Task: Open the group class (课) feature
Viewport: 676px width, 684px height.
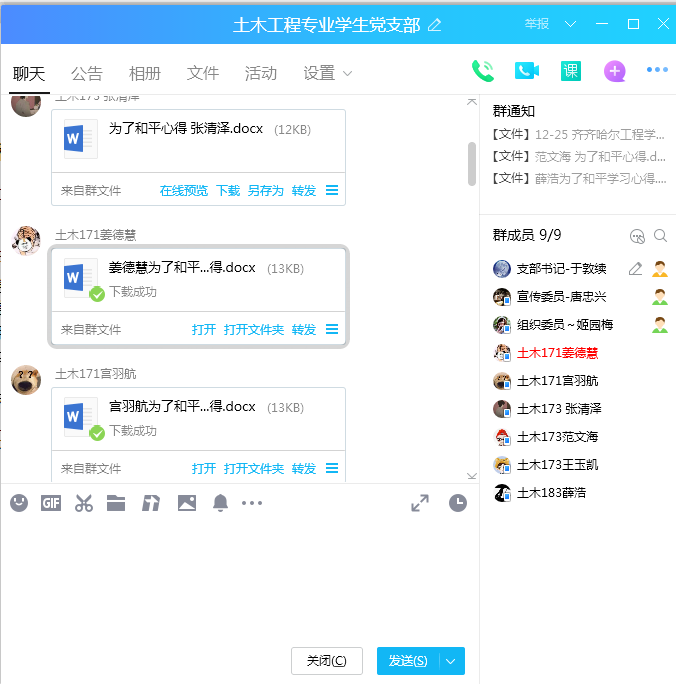Action: point(570,70)
